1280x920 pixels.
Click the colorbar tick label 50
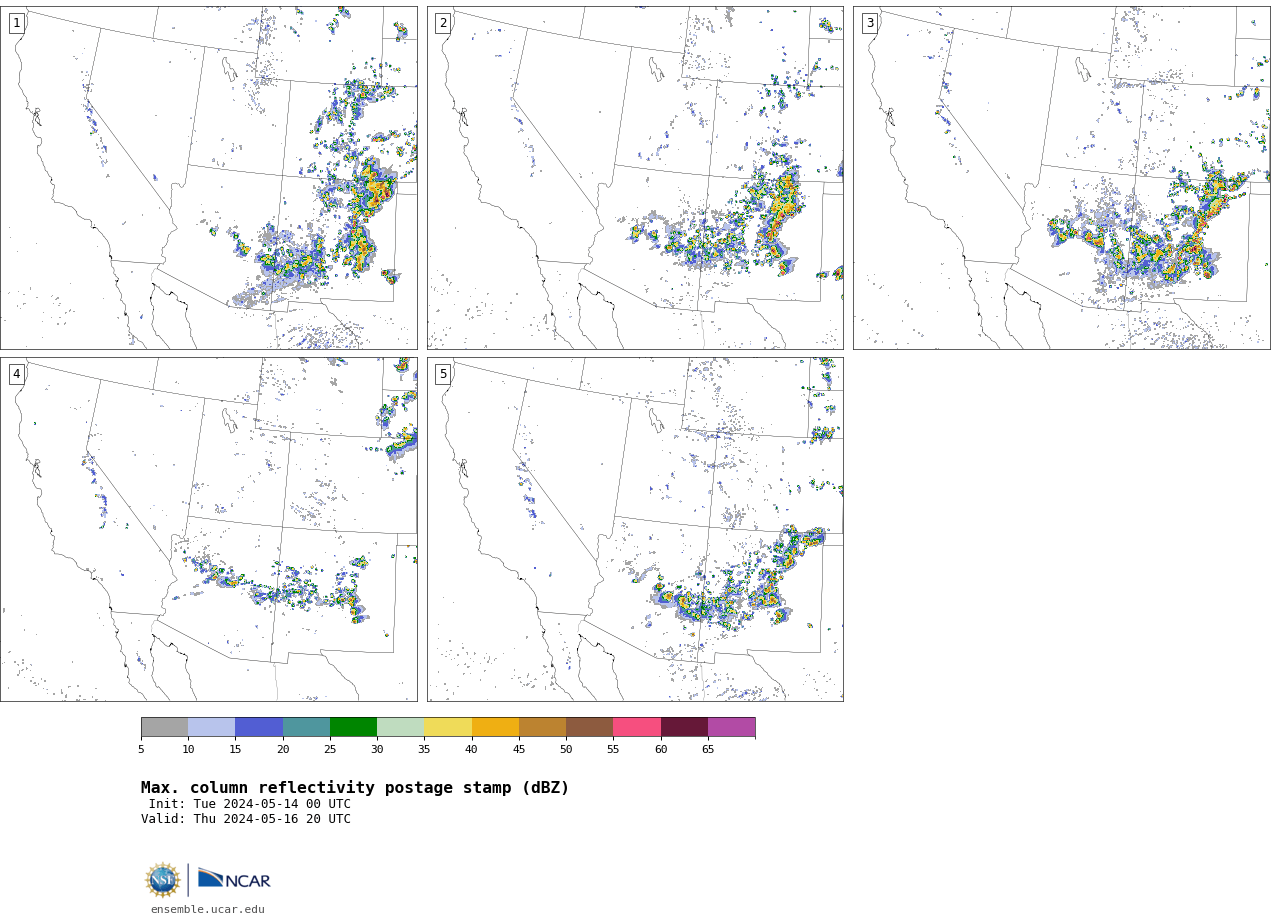click(566, 750)
